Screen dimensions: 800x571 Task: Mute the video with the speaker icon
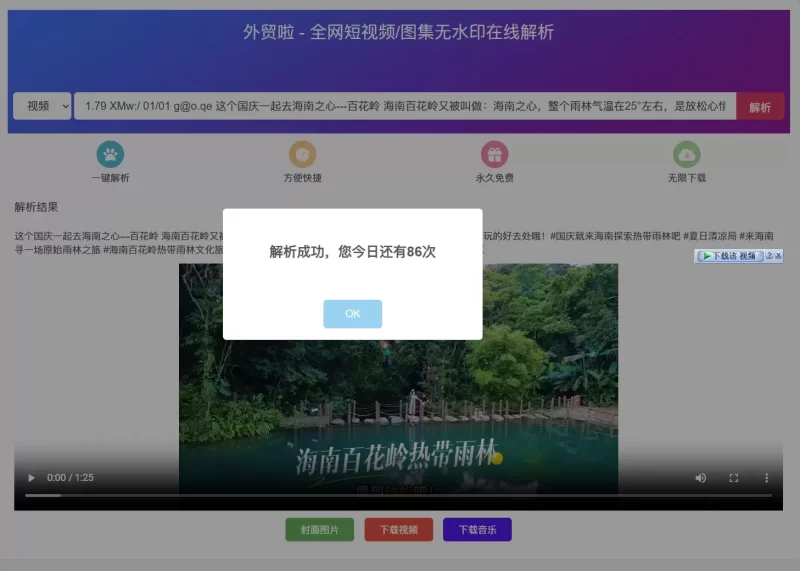[x=701, y=478]
